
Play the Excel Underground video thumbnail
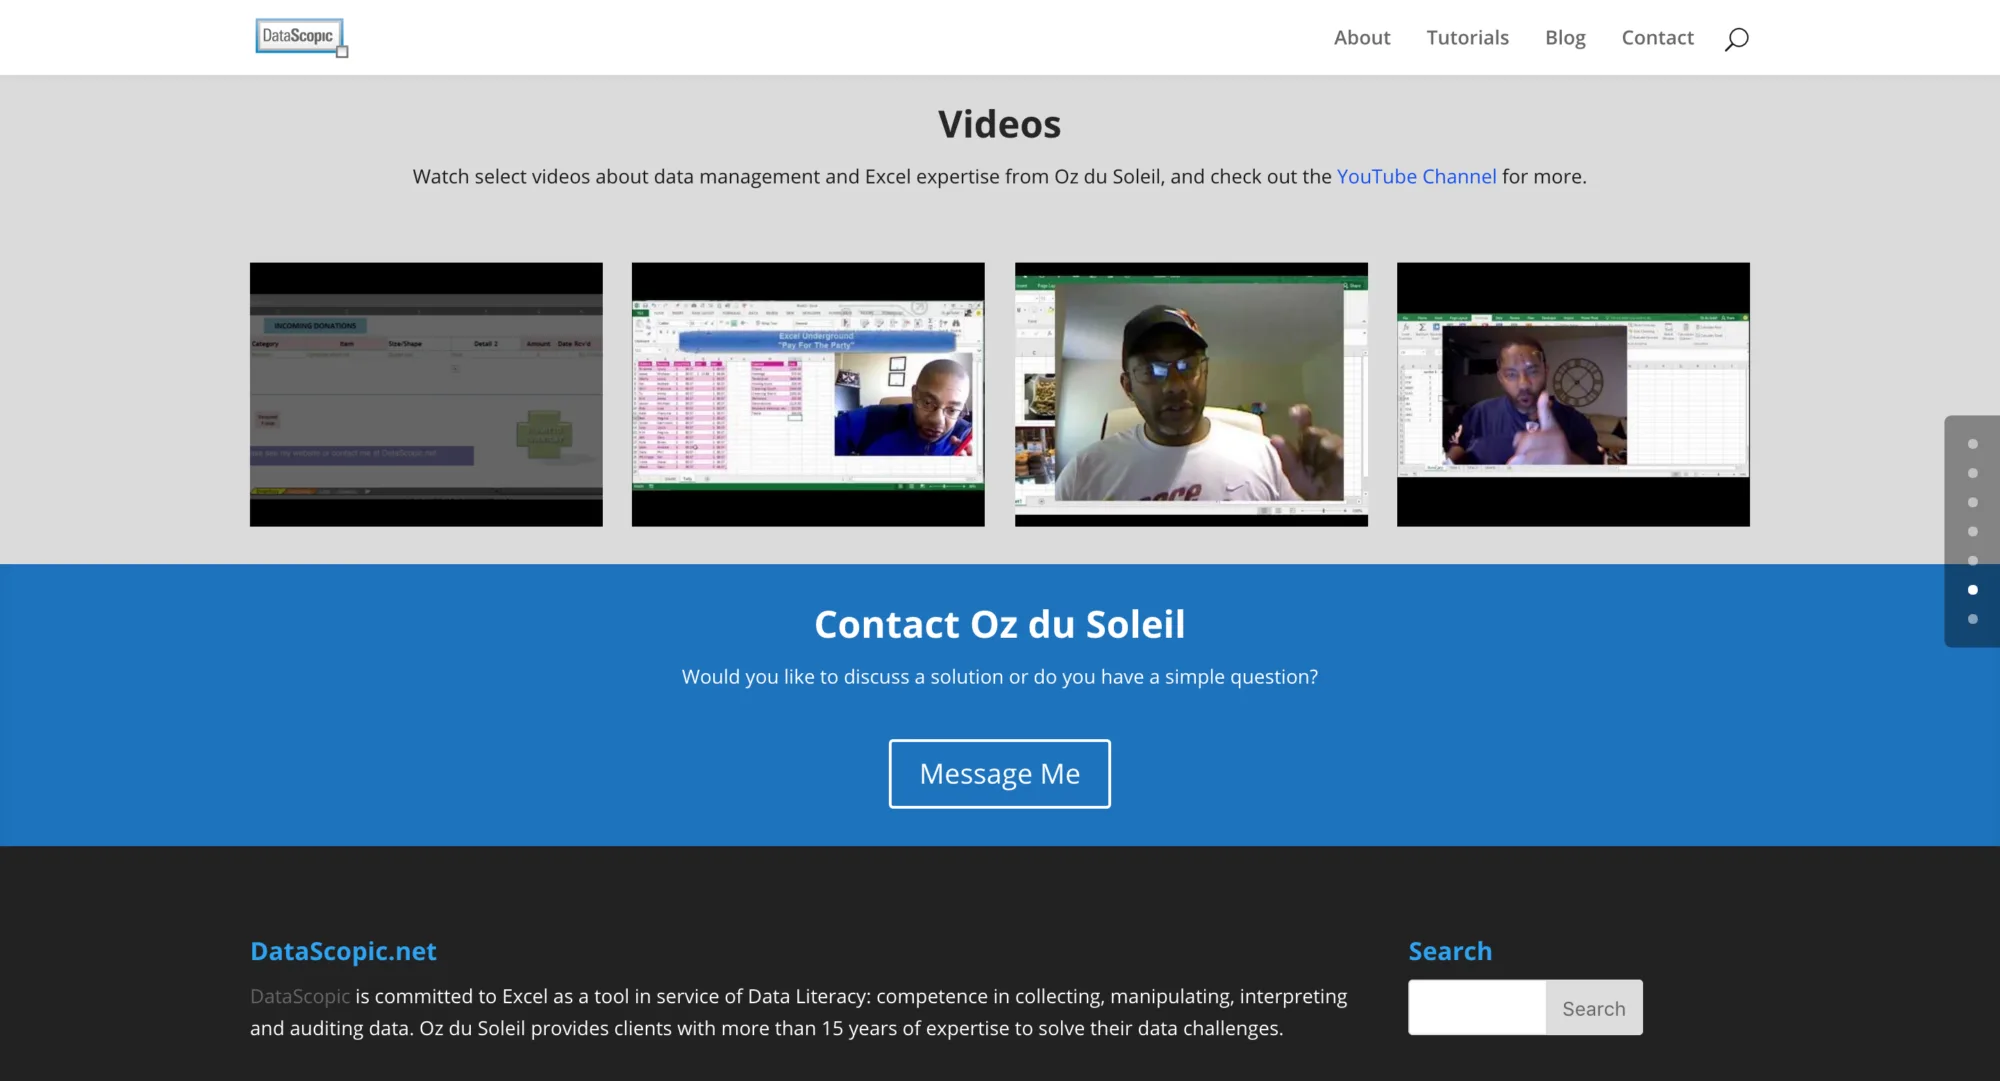[808, 394]
